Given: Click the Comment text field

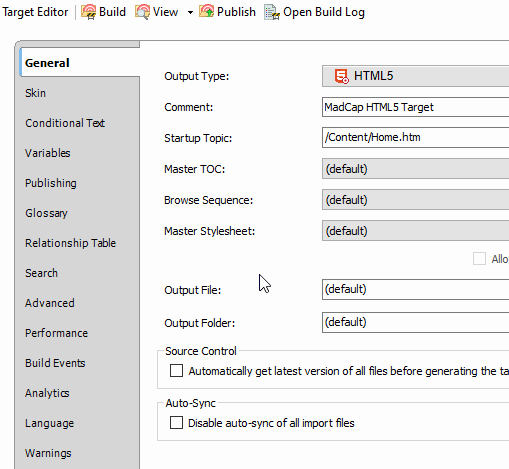Looking at the screenshot, I should point(415,107).
